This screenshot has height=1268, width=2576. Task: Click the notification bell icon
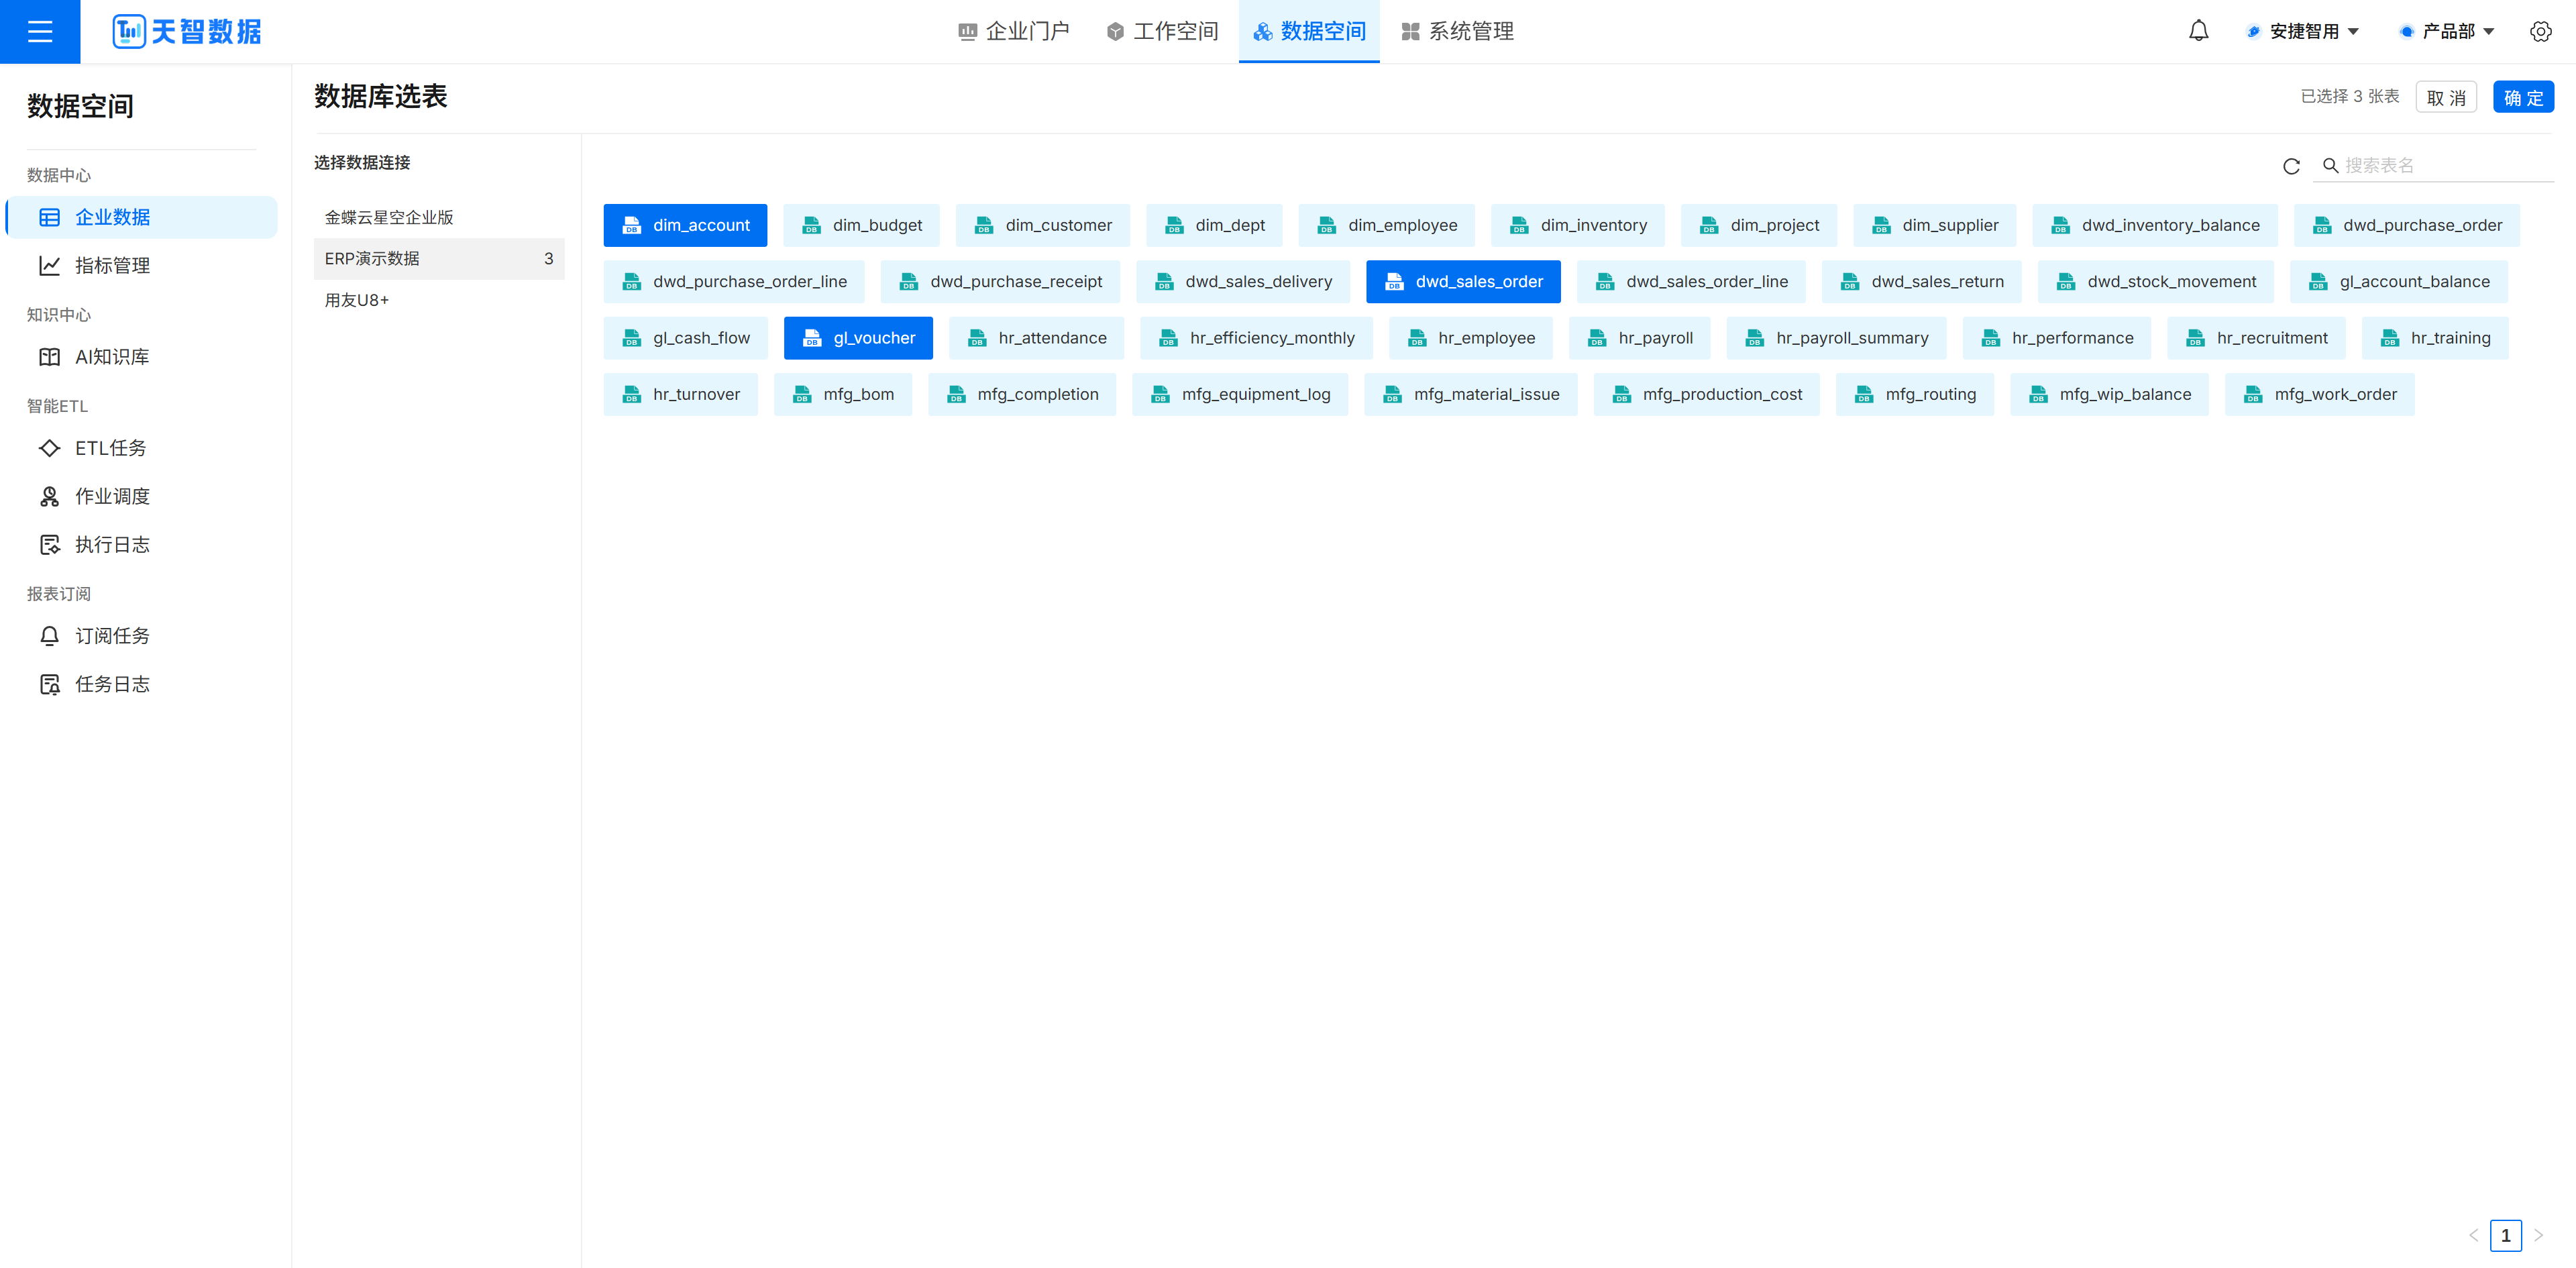pos(2198,31)
